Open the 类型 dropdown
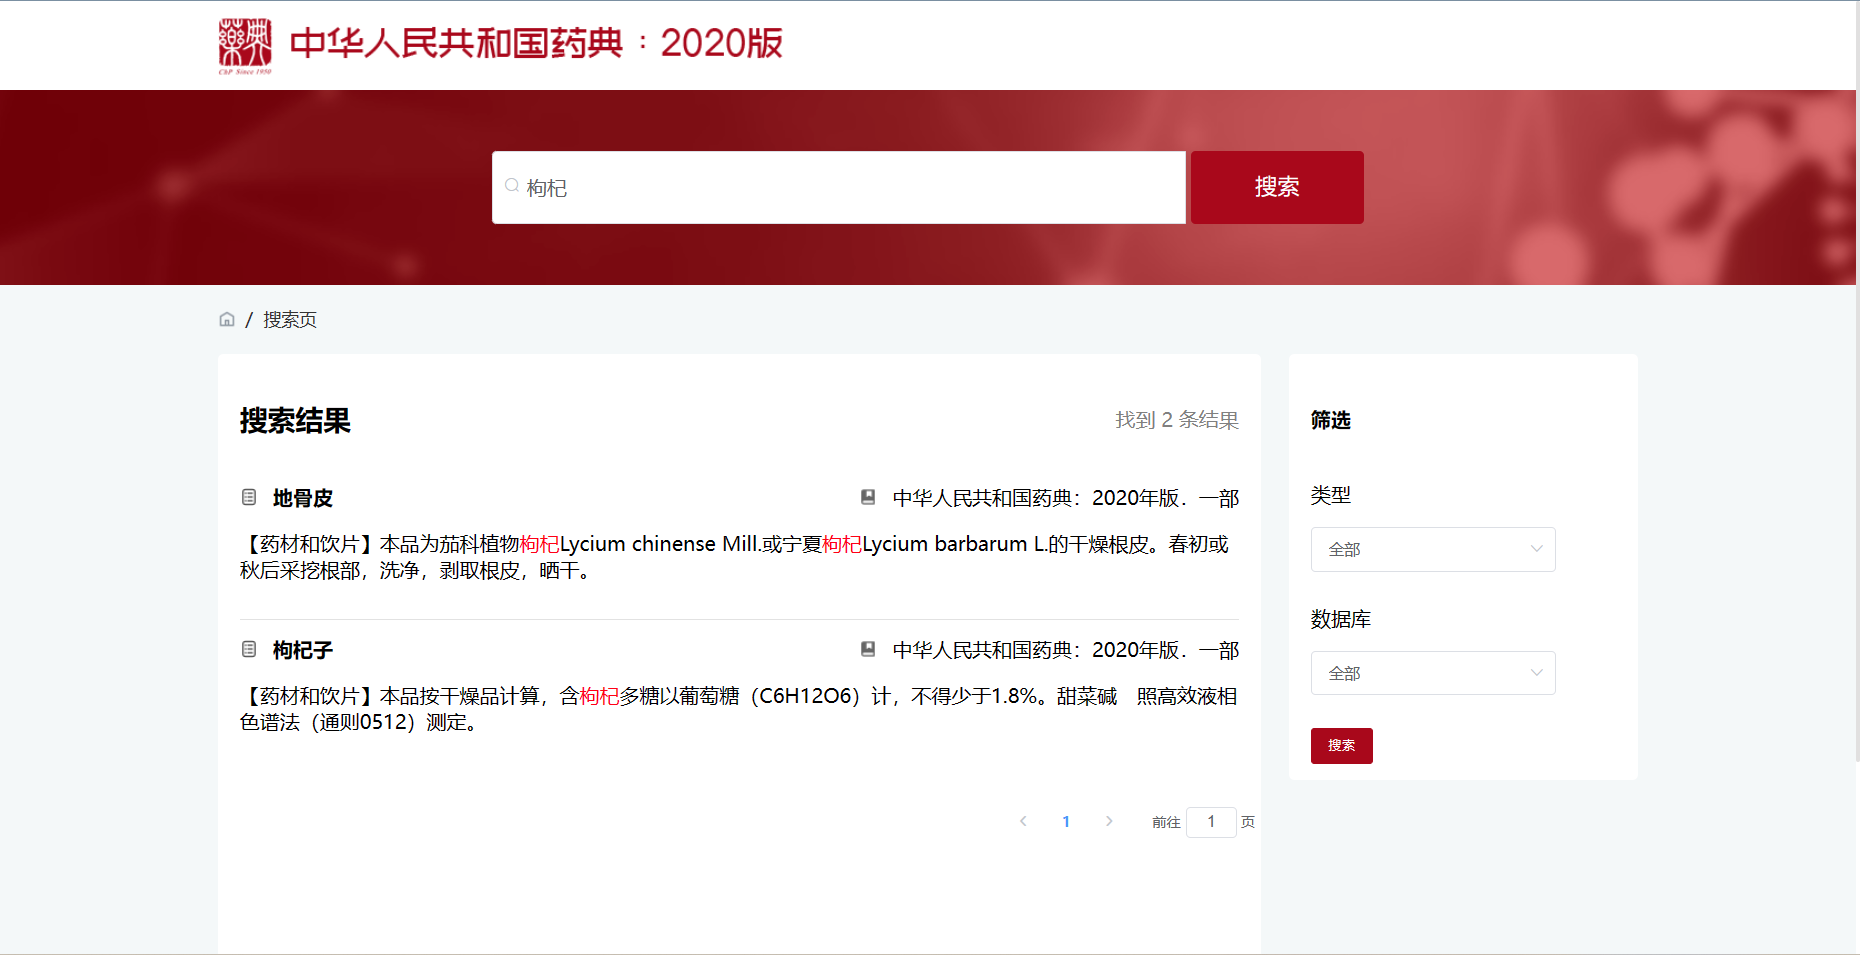This screenshot has width=1860, height=955. [x=1432, y=549]
